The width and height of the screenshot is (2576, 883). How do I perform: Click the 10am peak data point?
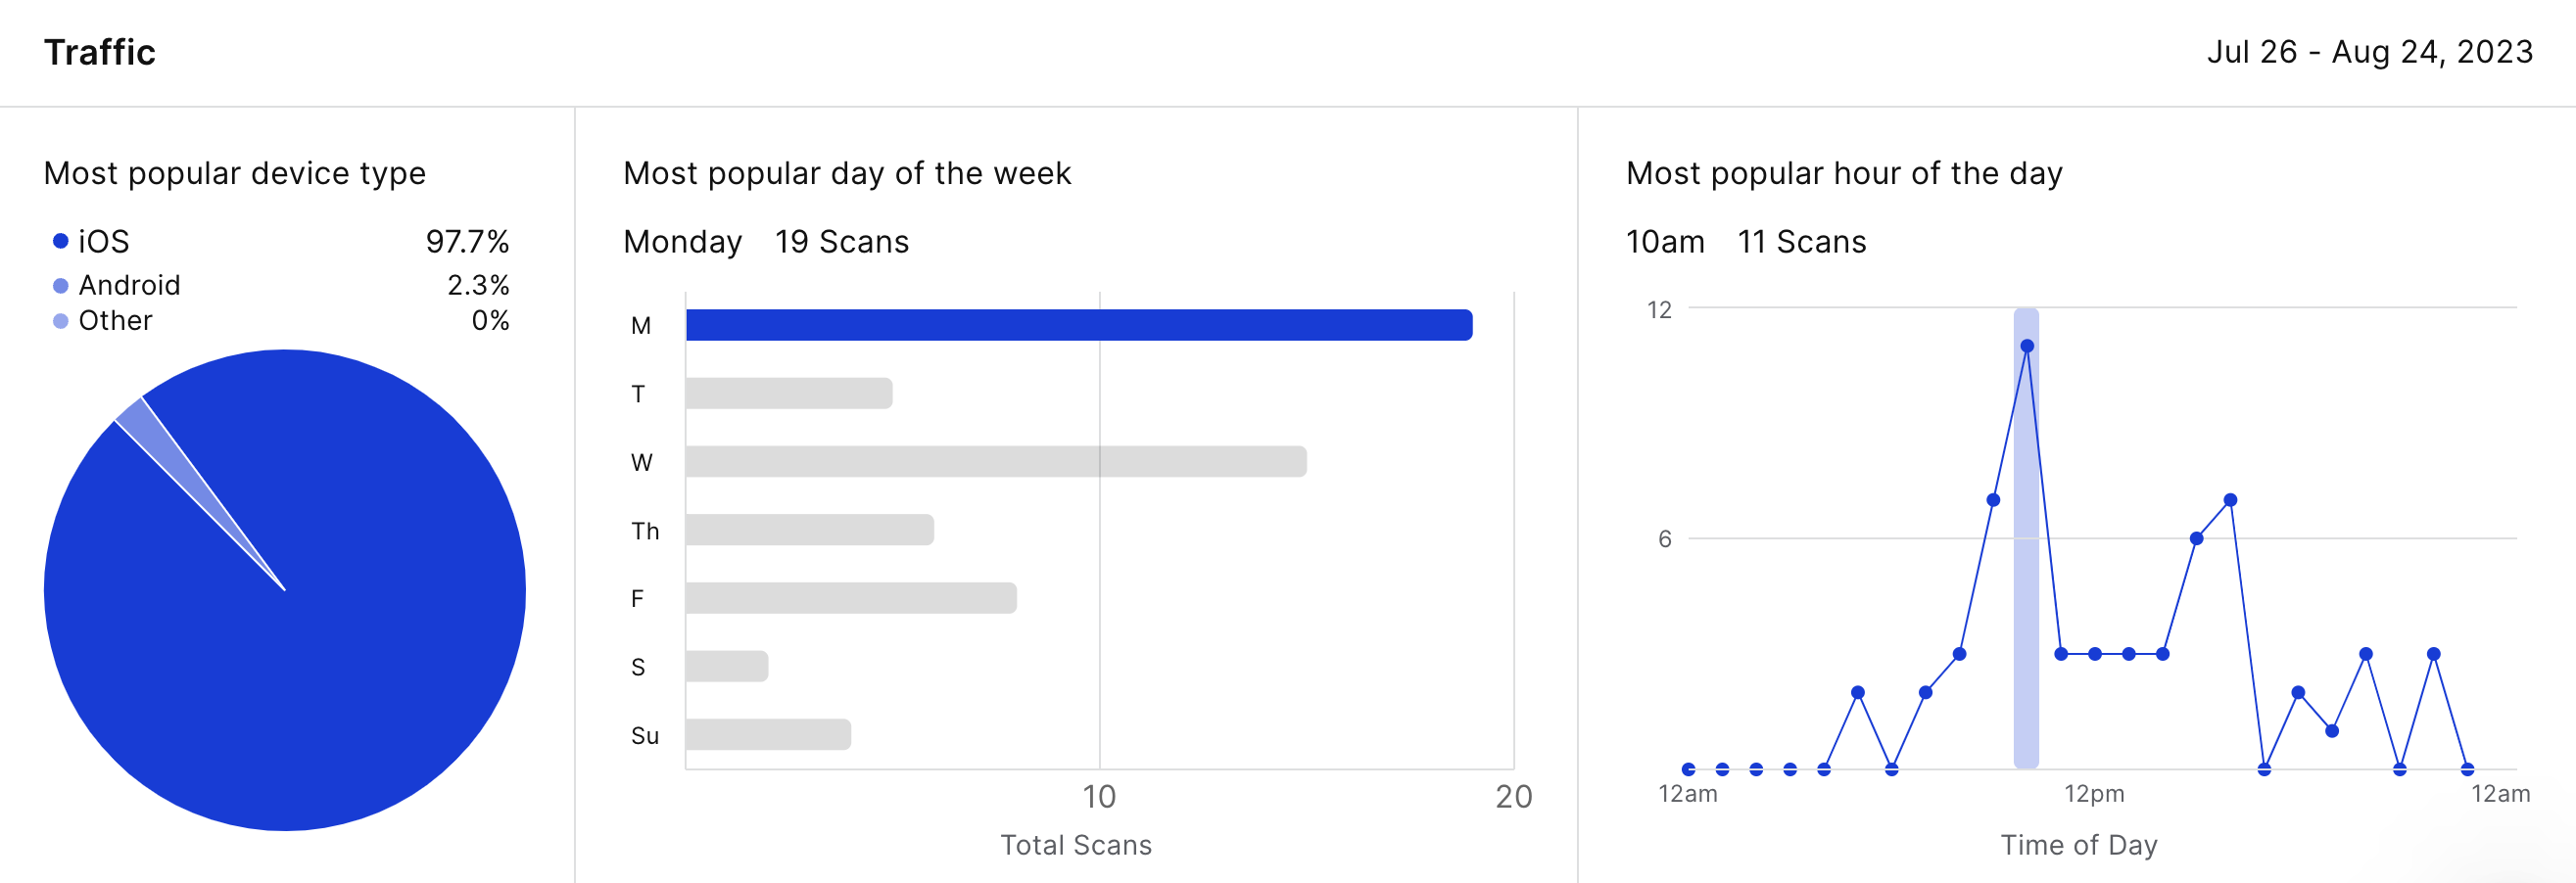(x=2026, y=346)
